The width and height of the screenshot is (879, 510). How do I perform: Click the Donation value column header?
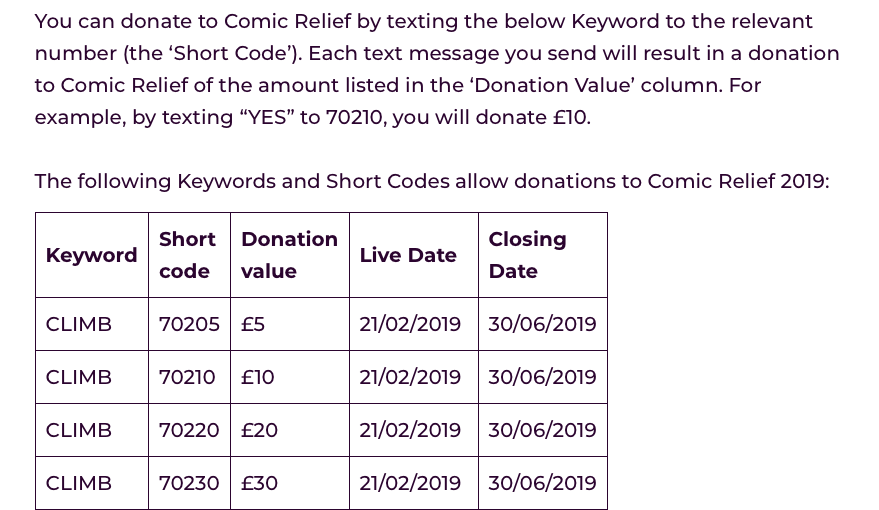[289, 255]
